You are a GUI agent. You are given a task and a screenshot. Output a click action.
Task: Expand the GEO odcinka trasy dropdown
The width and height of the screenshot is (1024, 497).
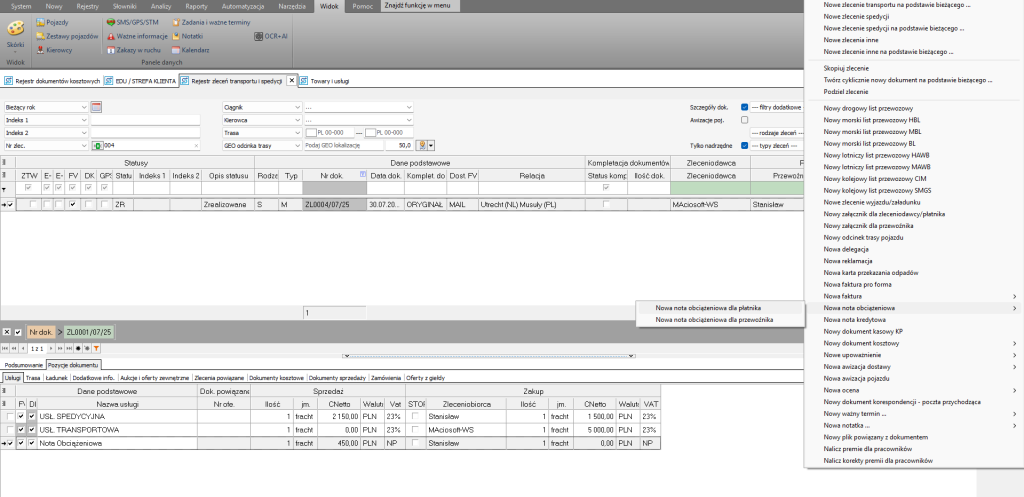coord(297,145)
